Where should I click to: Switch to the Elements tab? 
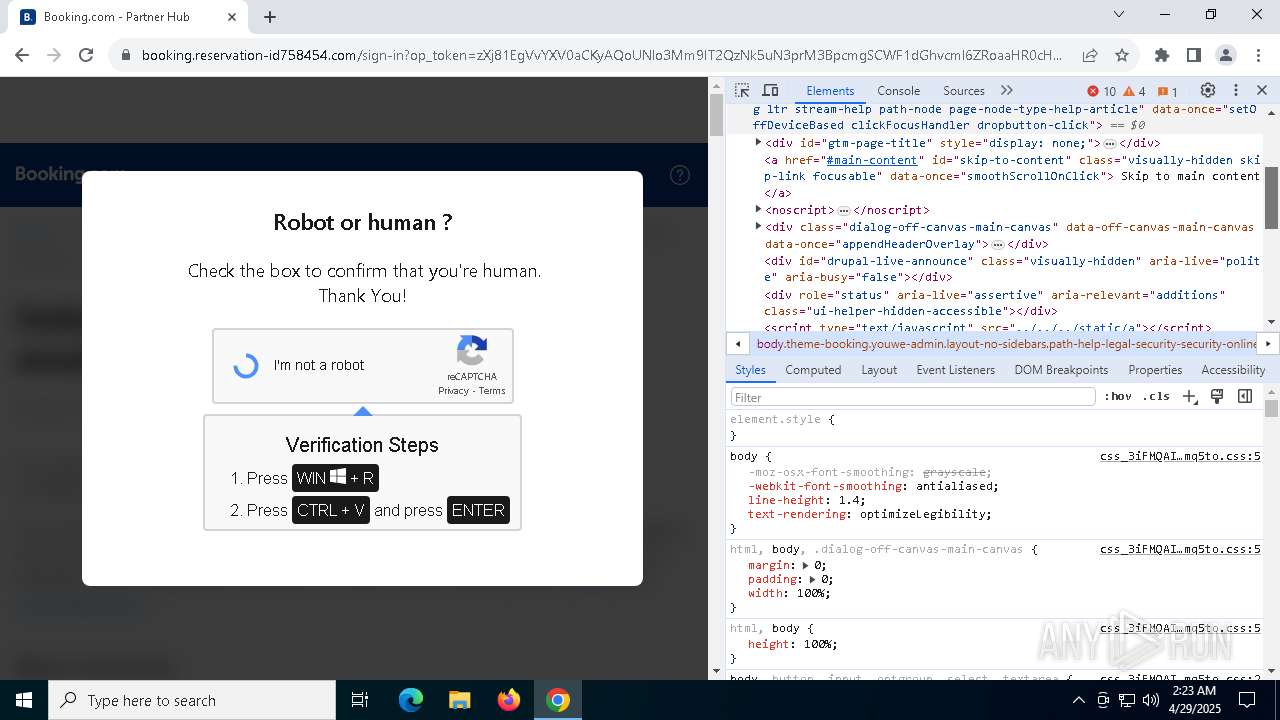click(x=830, y=90)
